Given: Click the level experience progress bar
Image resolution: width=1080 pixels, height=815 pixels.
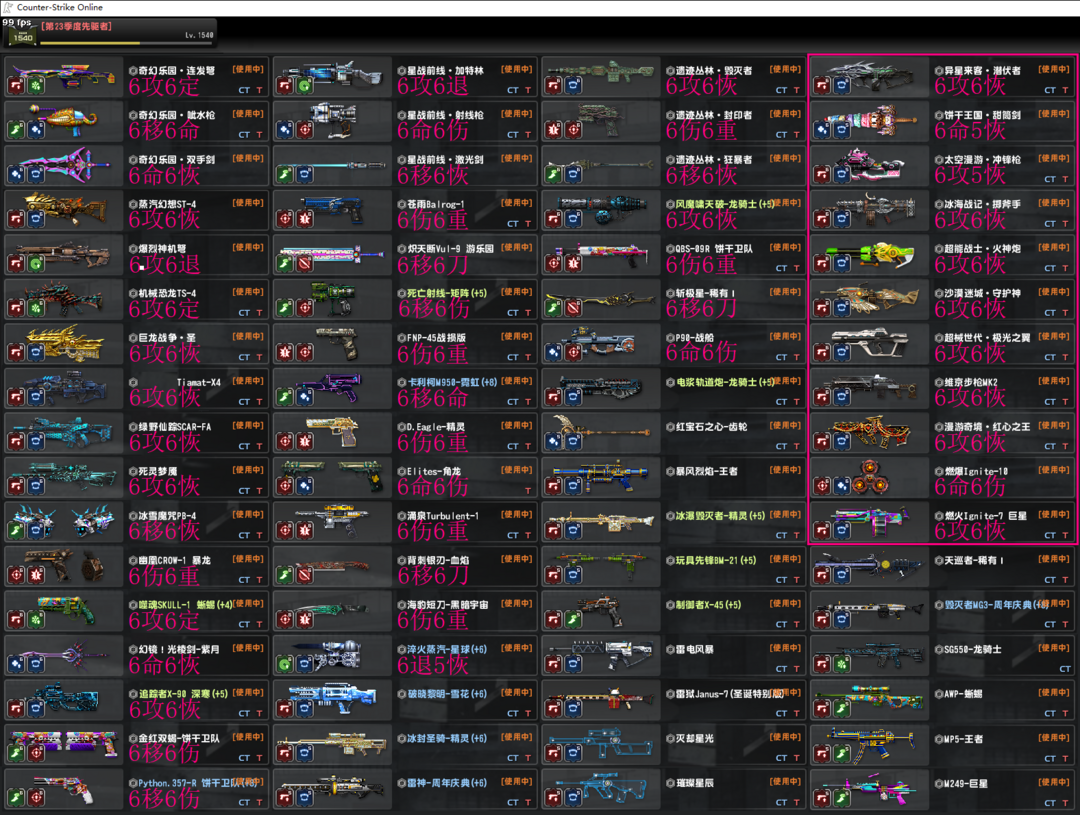Looking at the screenshot, I should coord(127,43).
